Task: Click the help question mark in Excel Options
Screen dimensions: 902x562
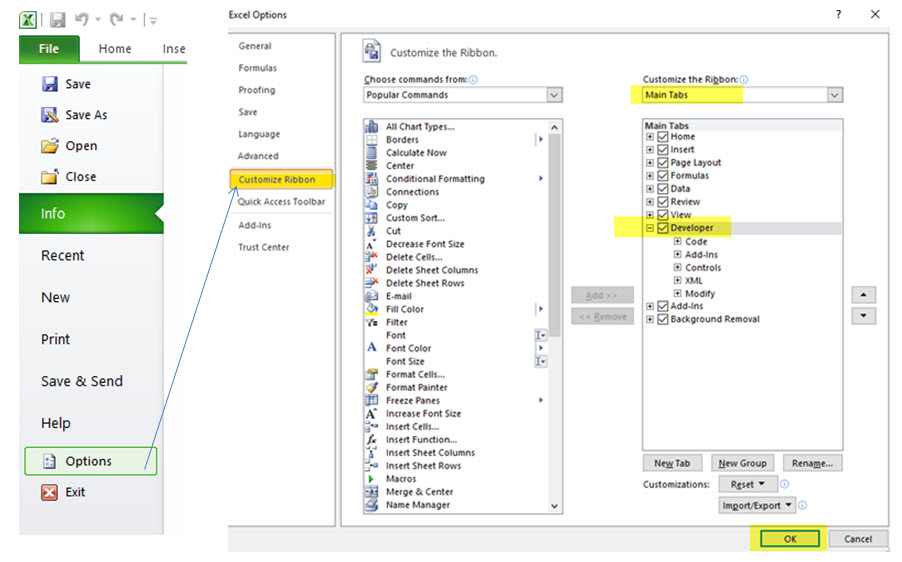Action: (x=839, y=14)
